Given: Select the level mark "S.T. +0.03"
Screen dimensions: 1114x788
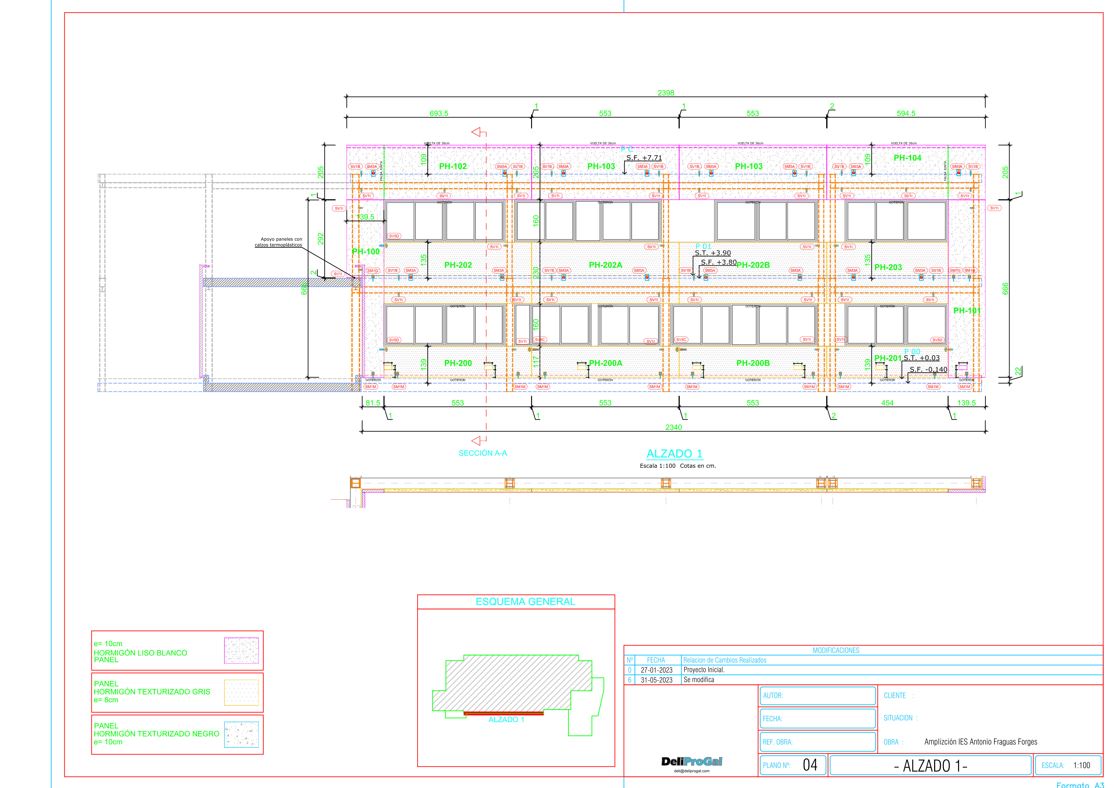Looking at the screenshot, I should coord(921,358).
